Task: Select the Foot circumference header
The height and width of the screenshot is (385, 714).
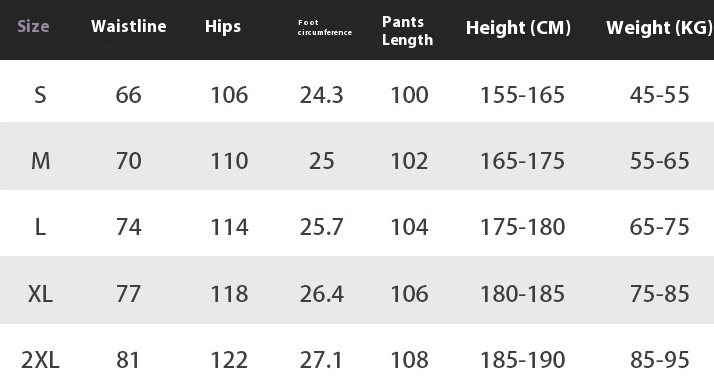Action: (325, 27)
